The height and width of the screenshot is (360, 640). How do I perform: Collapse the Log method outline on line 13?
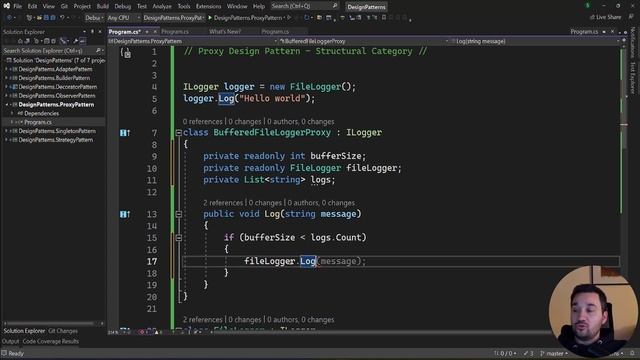tap(178, 214)
